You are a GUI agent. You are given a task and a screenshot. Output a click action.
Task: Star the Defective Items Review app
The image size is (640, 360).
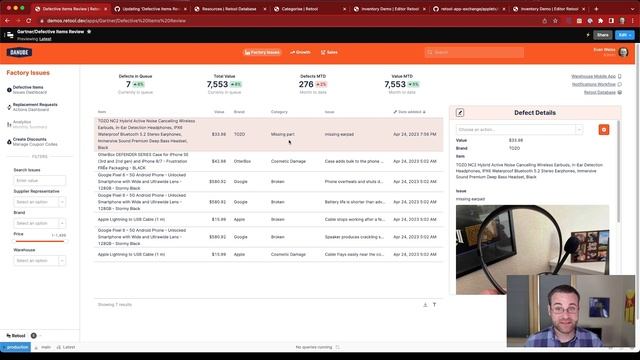tap(89, 31)
